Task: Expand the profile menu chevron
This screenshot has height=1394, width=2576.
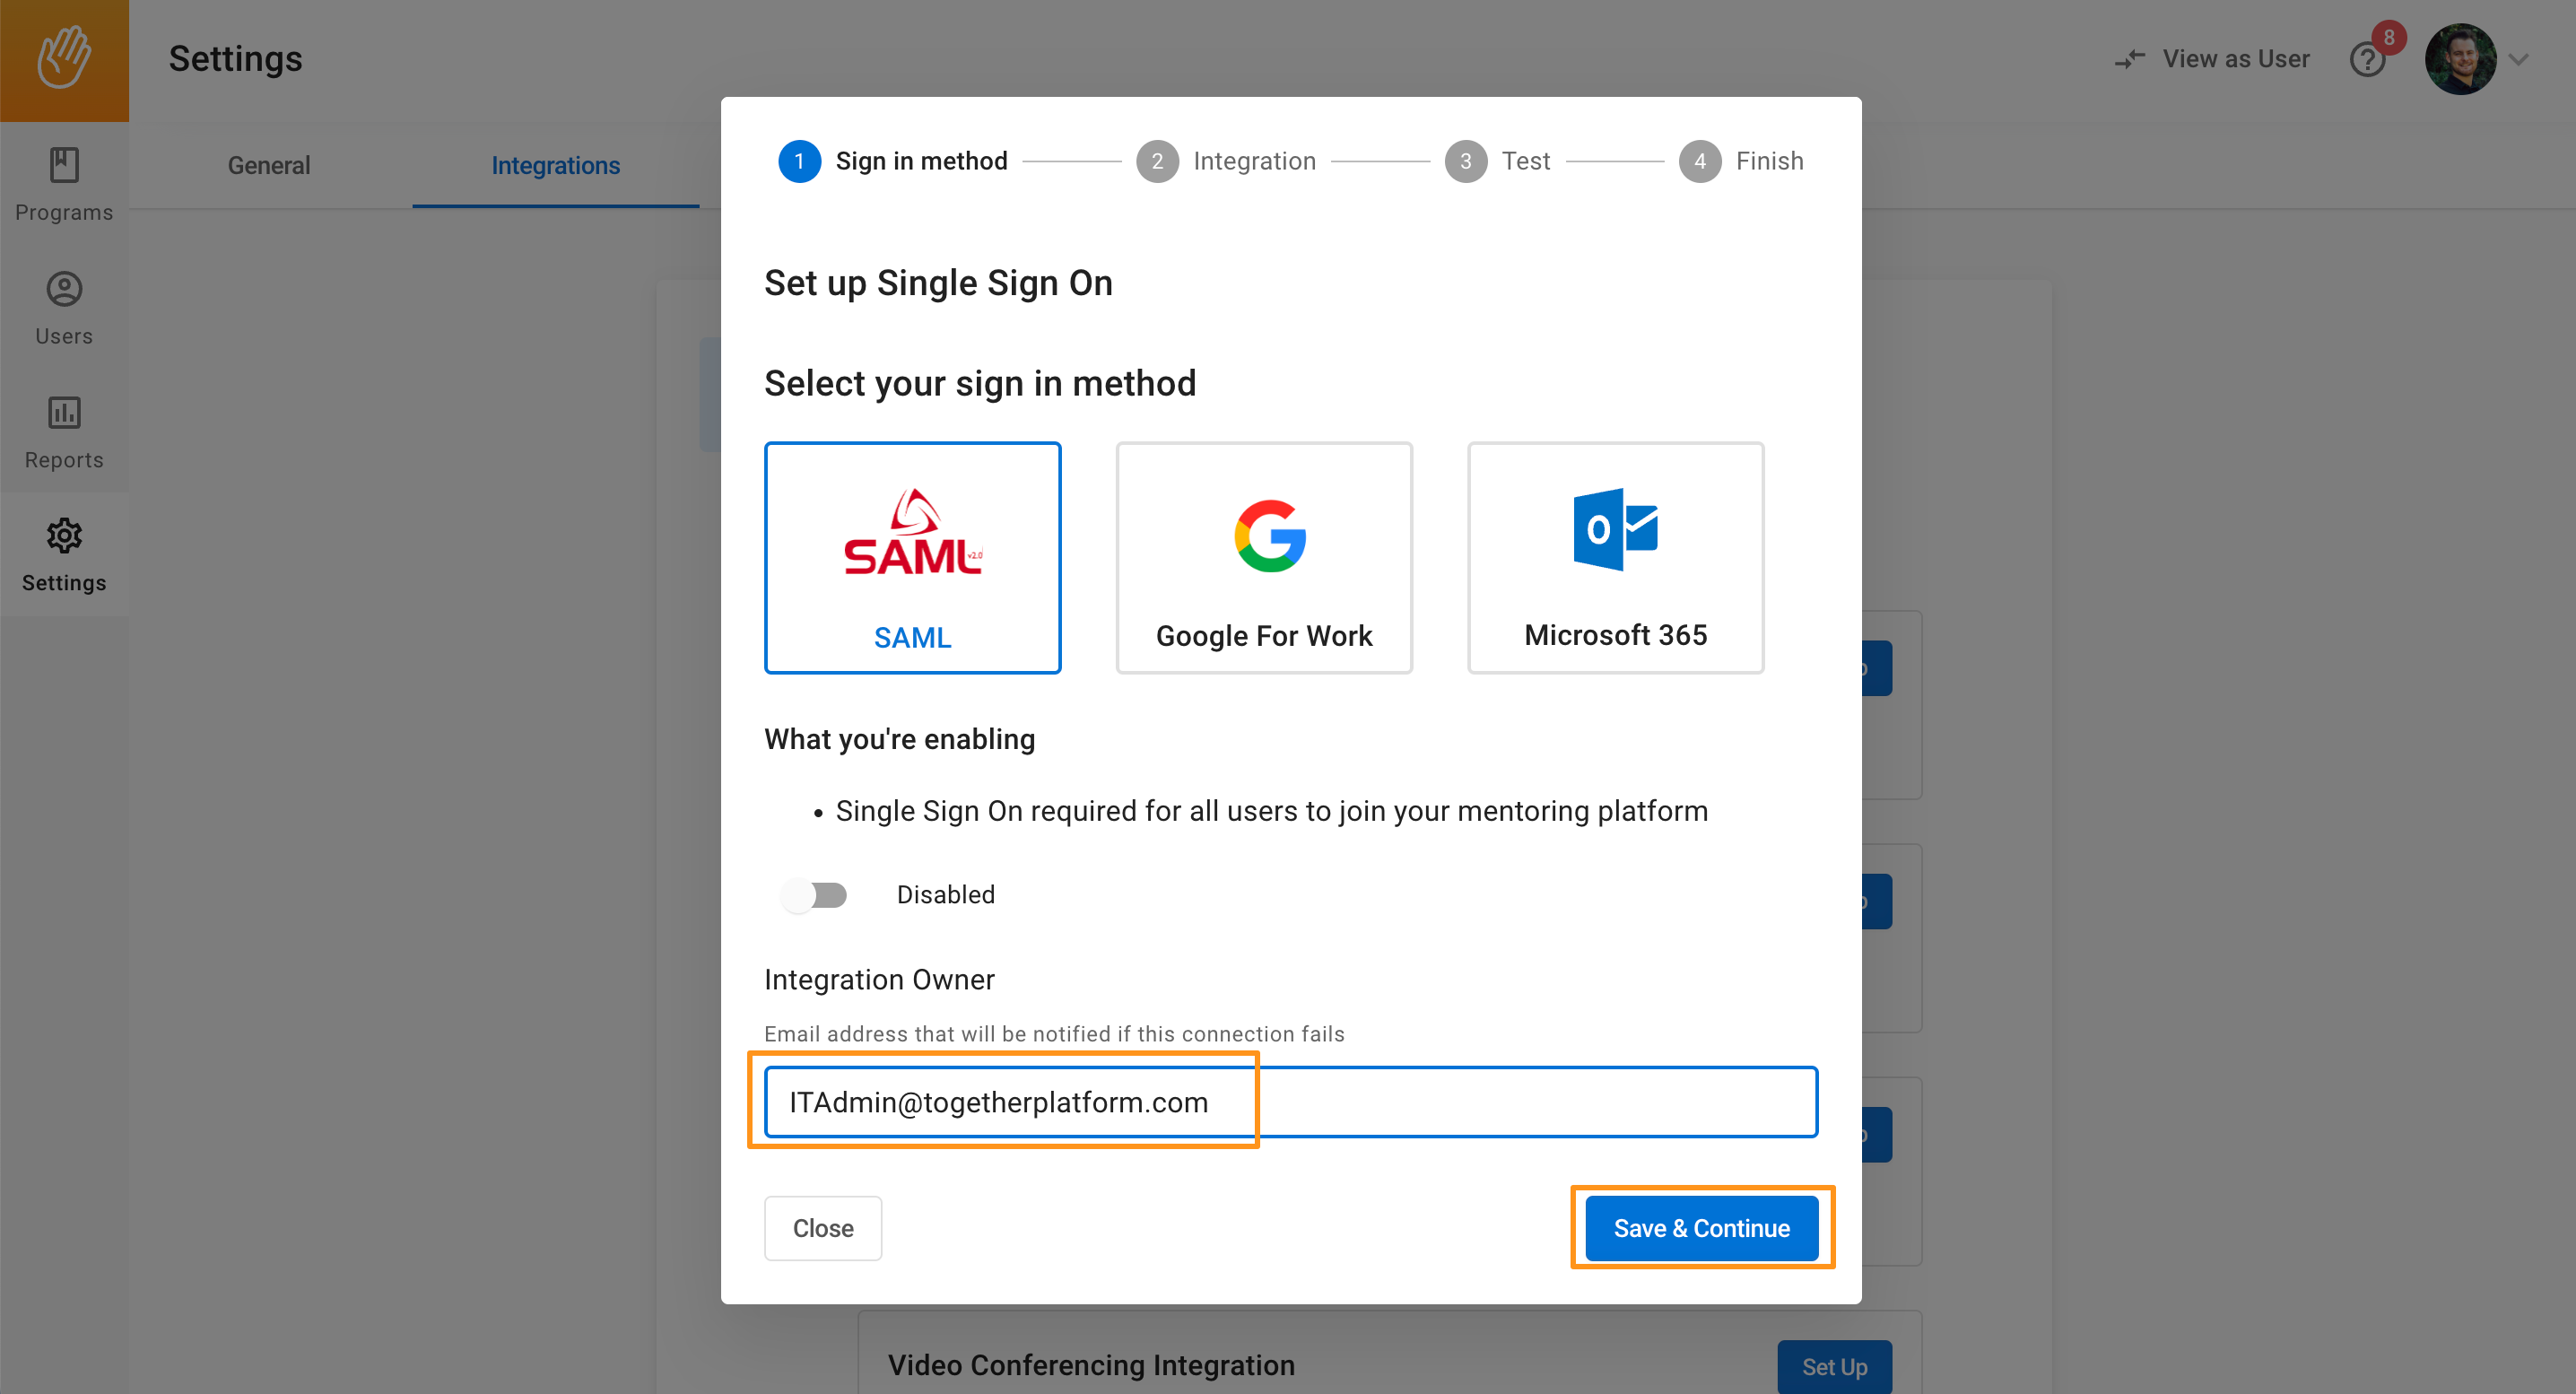Action: coord(2519,60)
